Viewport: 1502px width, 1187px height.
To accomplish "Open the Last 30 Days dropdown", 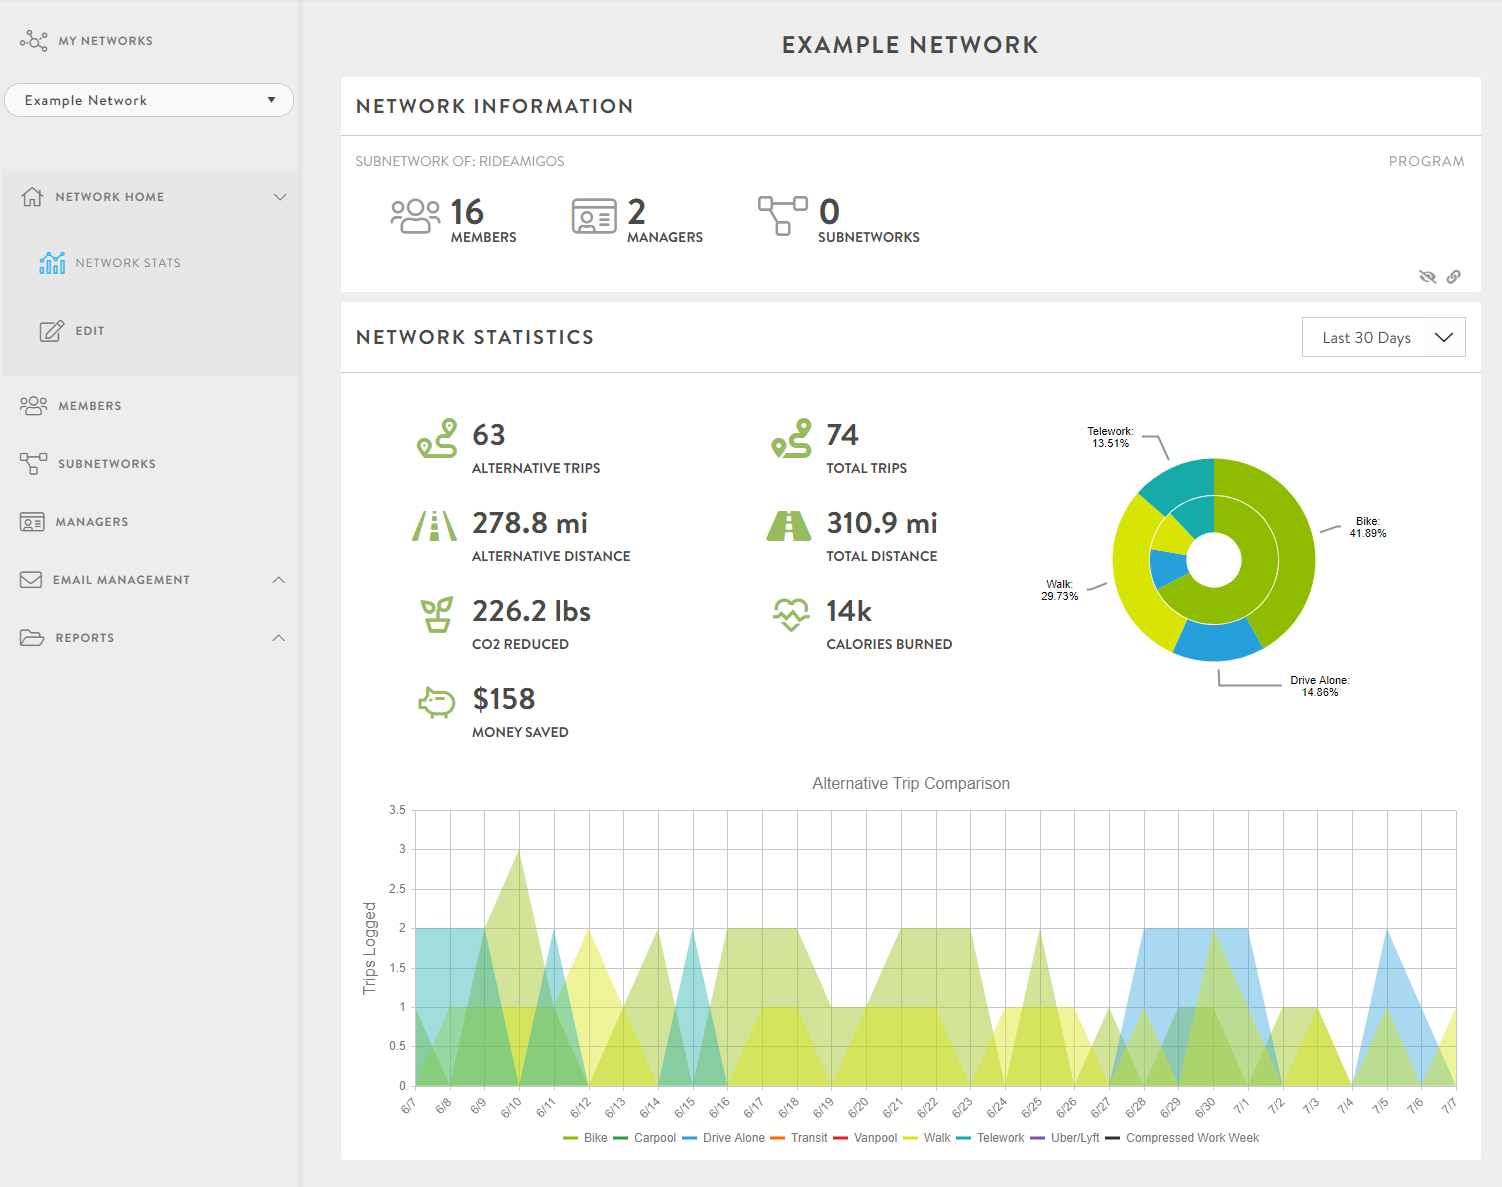I will point(1384,337).
